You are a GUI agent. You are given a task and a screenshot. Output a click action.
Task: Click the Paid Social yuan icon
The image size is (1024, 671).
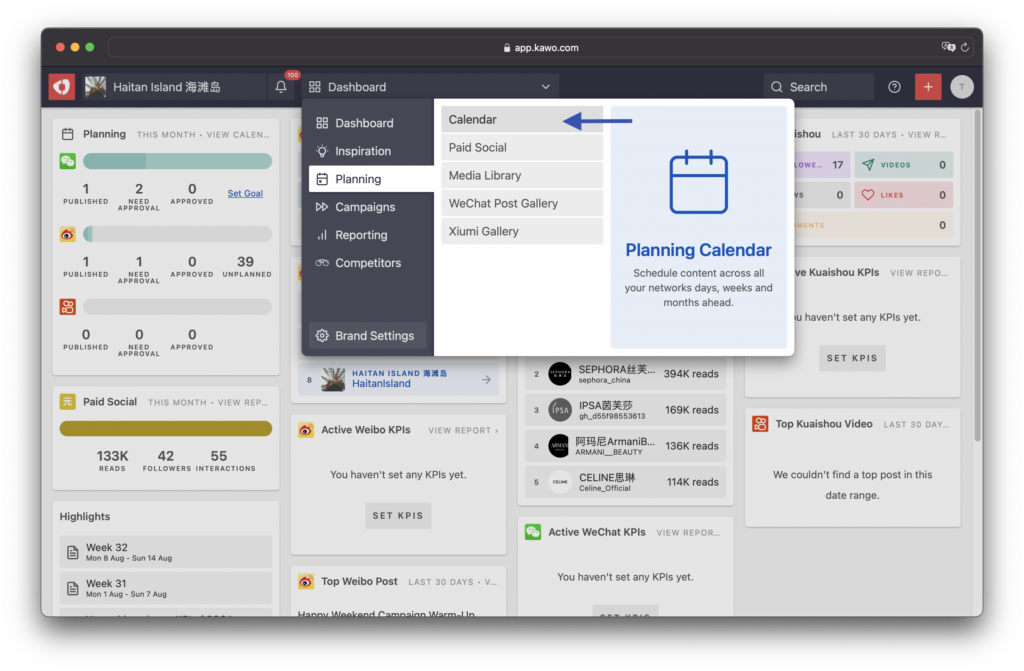[x=68, y=402]
